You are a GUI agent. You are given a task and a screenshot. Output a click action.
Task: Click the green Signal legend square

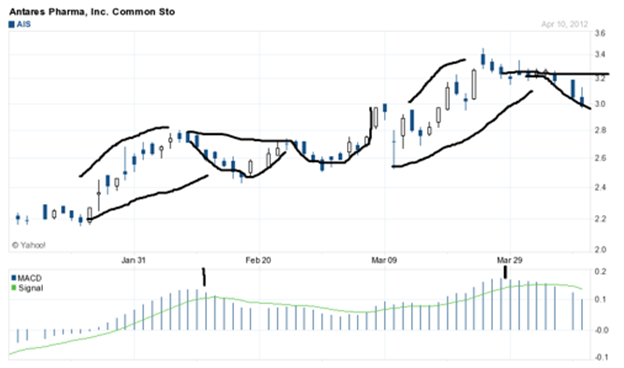point(14,288)
